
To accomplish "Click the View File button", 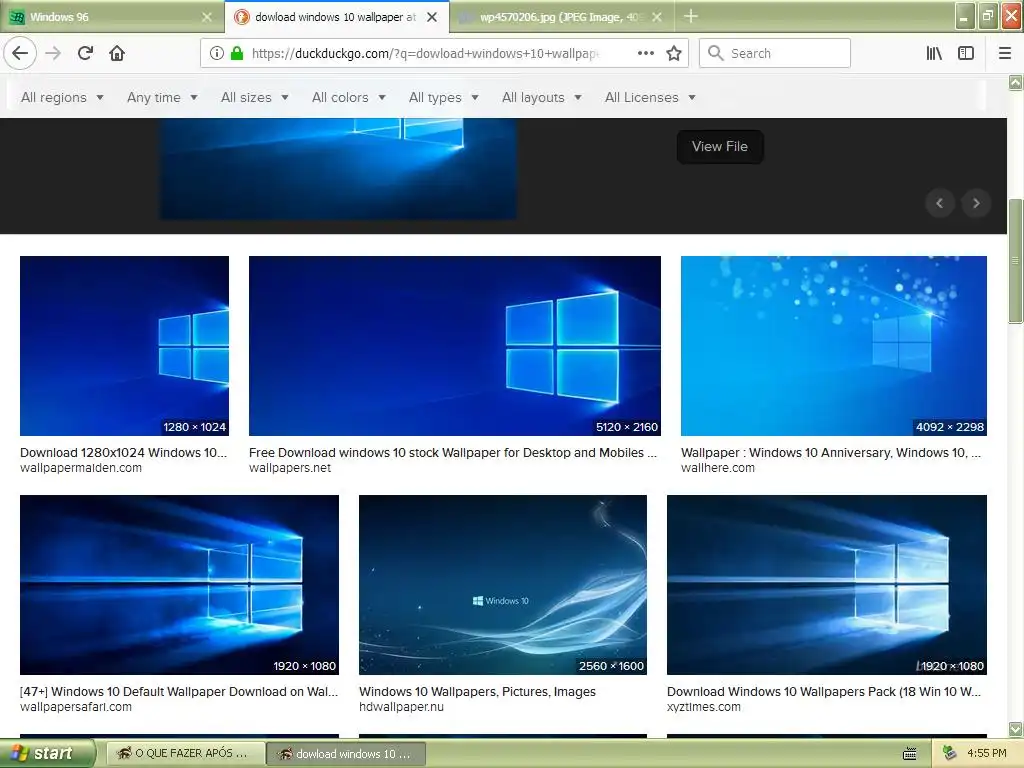I will tap(720, 146).
